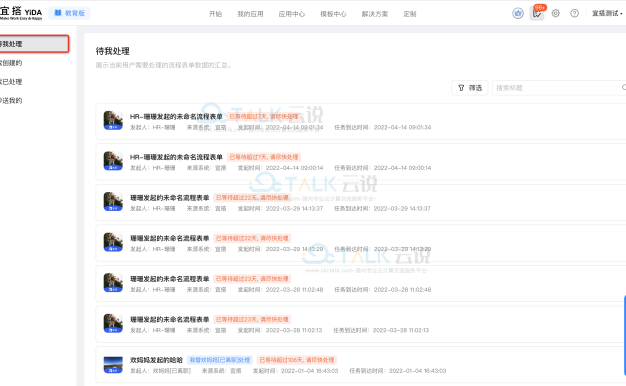
Task: Open the 欢妈妈发起的哈哈 task
Action: point(156,360)
